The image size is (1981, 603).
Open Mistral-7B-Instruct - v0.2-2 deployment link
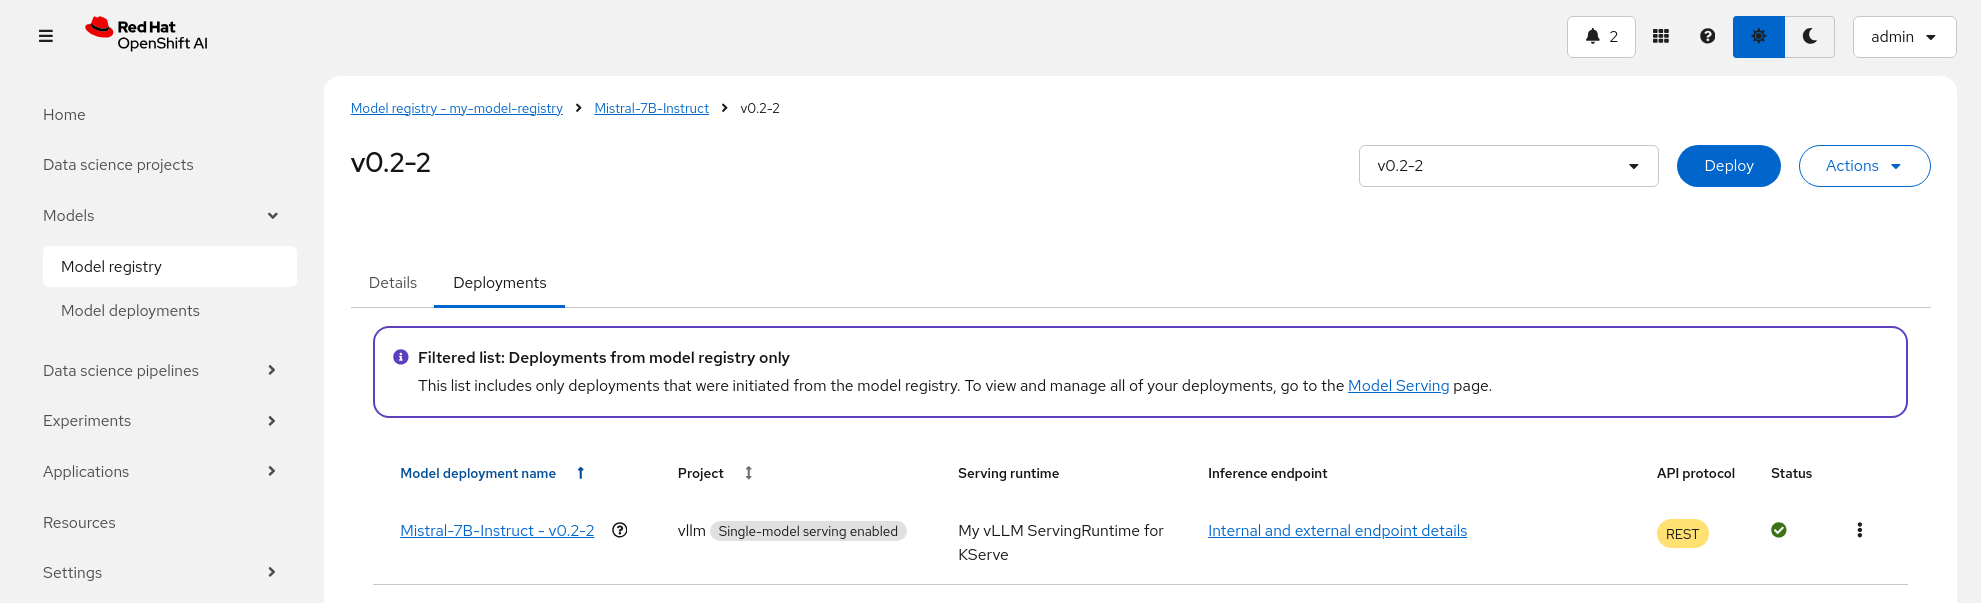497,531
